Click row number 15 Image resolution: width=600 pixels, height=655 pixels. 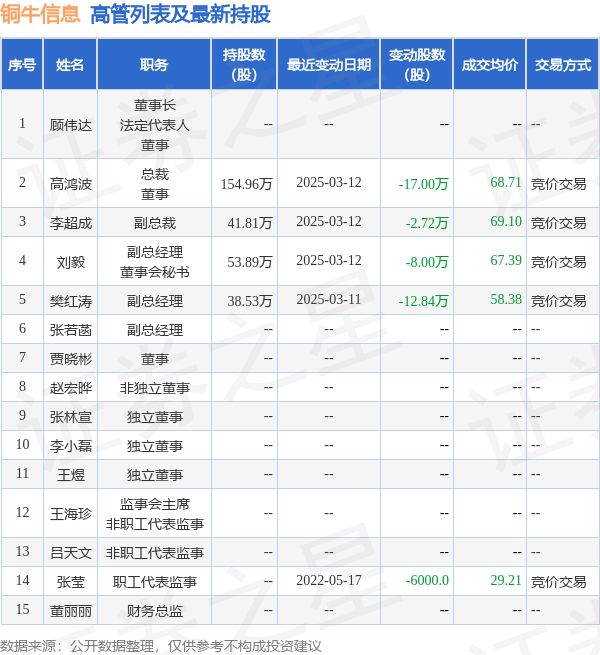click(23, 609)
